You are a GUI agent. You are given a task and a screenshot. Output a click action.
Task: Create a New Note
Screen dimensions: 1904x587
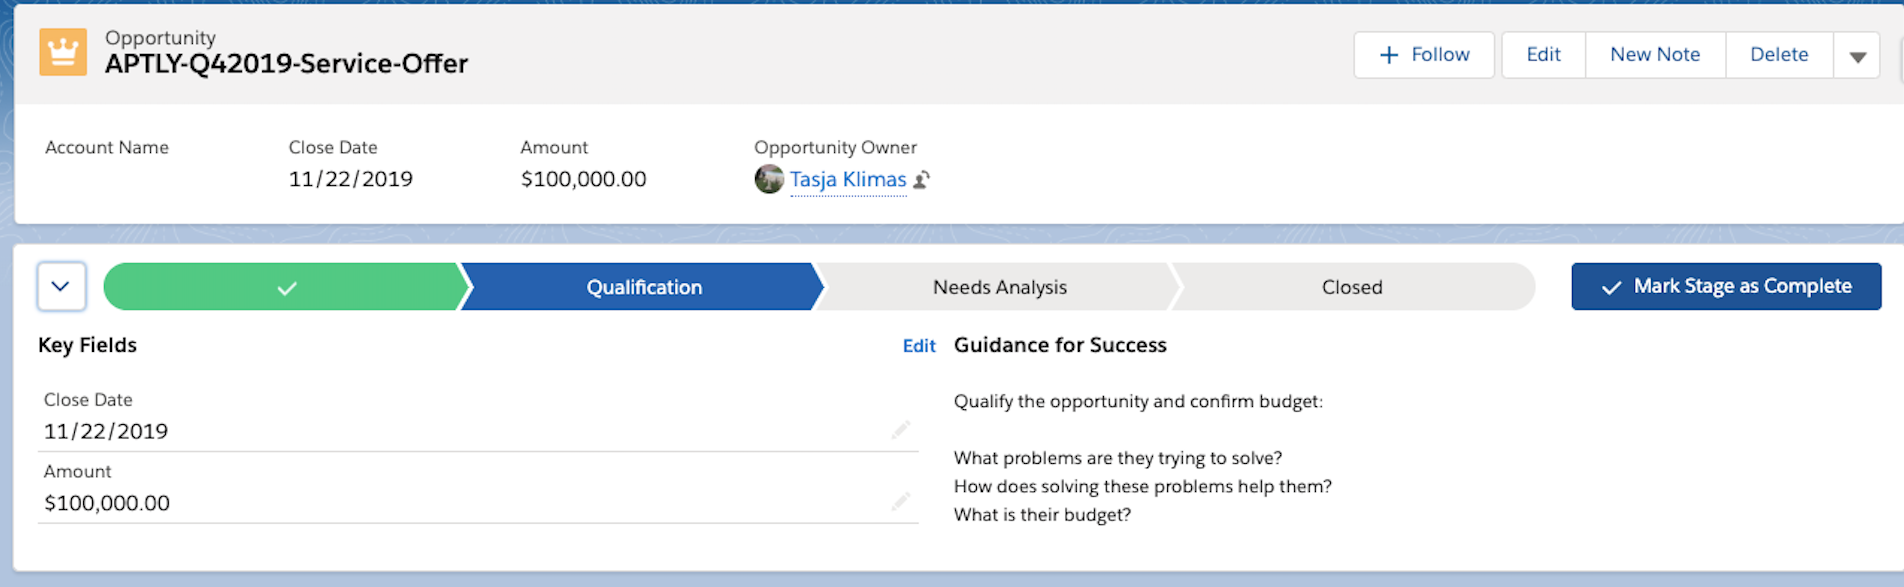[x=1654, y=55]
